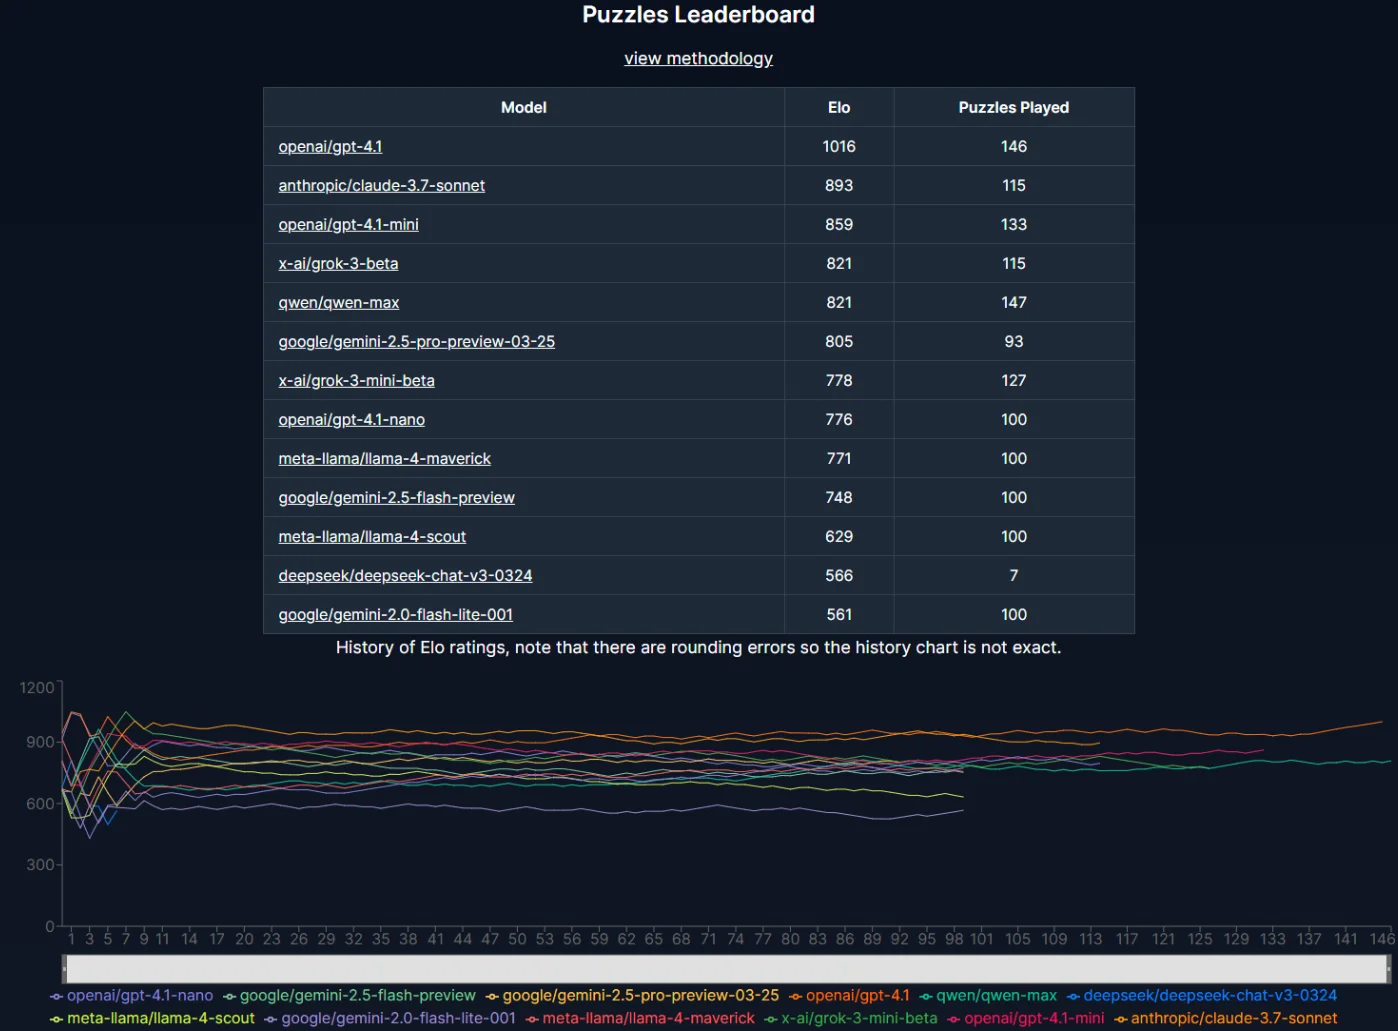This screenshot has width=1398, height=1031.
Task: Select llama-4-scout row's puzzles played 100
Action: (x=1014, y=536)
